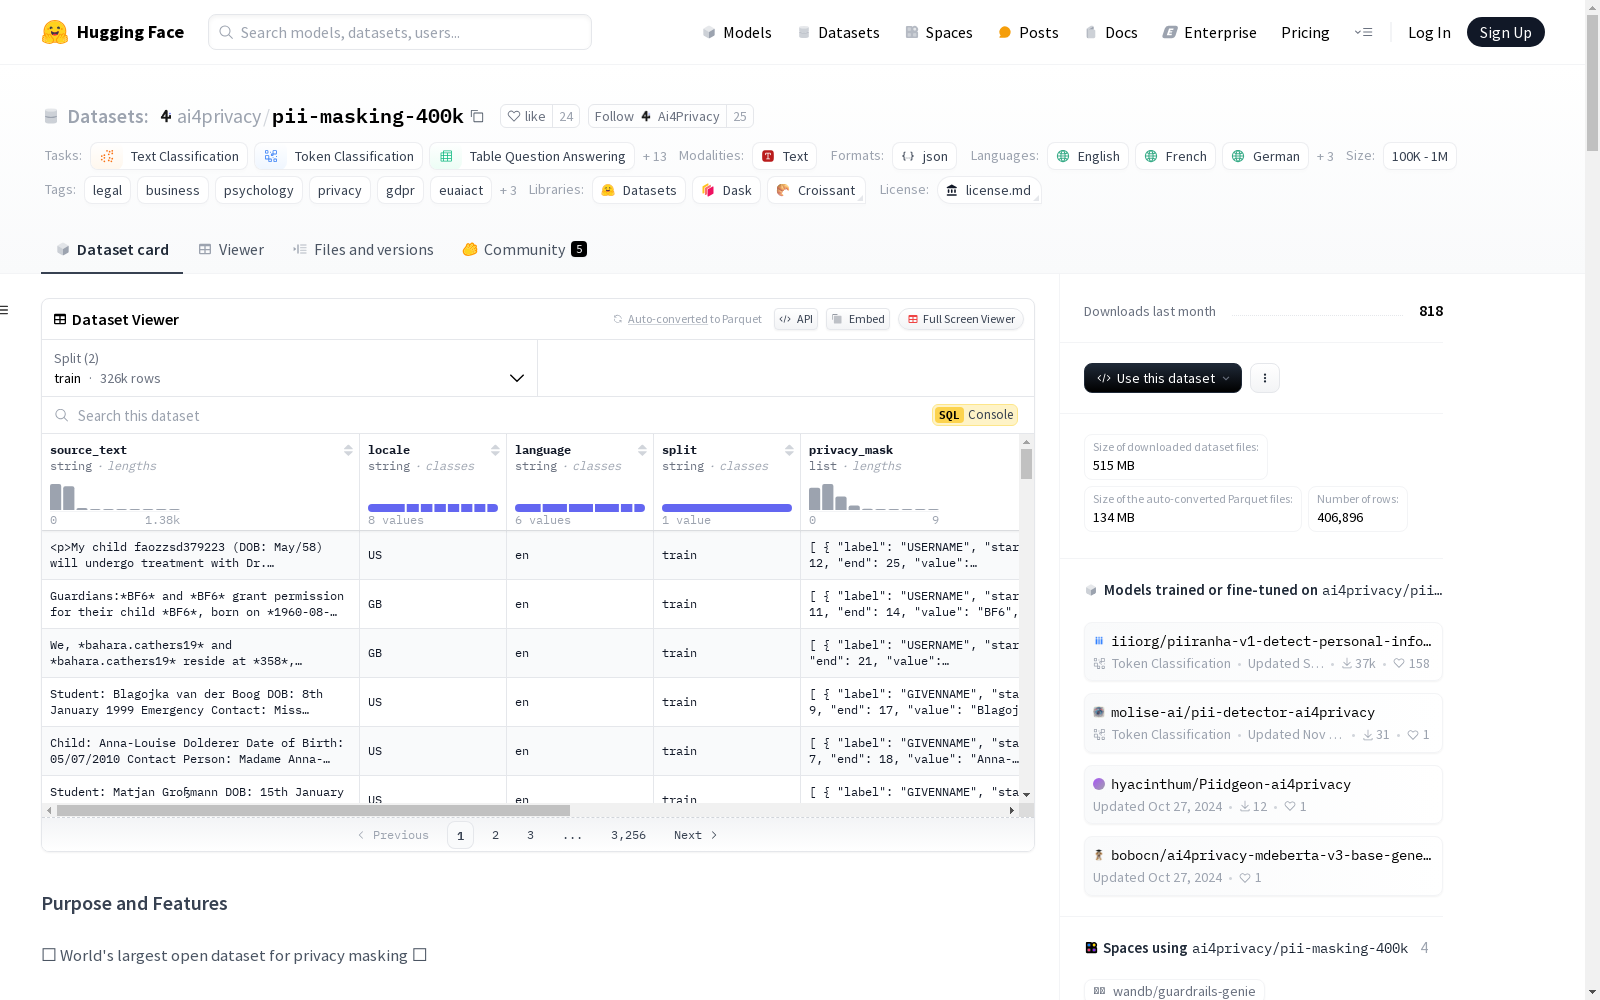Filter by the Datasets library tag
The image size is (1600, 1000).
click(x=639, y=190)
